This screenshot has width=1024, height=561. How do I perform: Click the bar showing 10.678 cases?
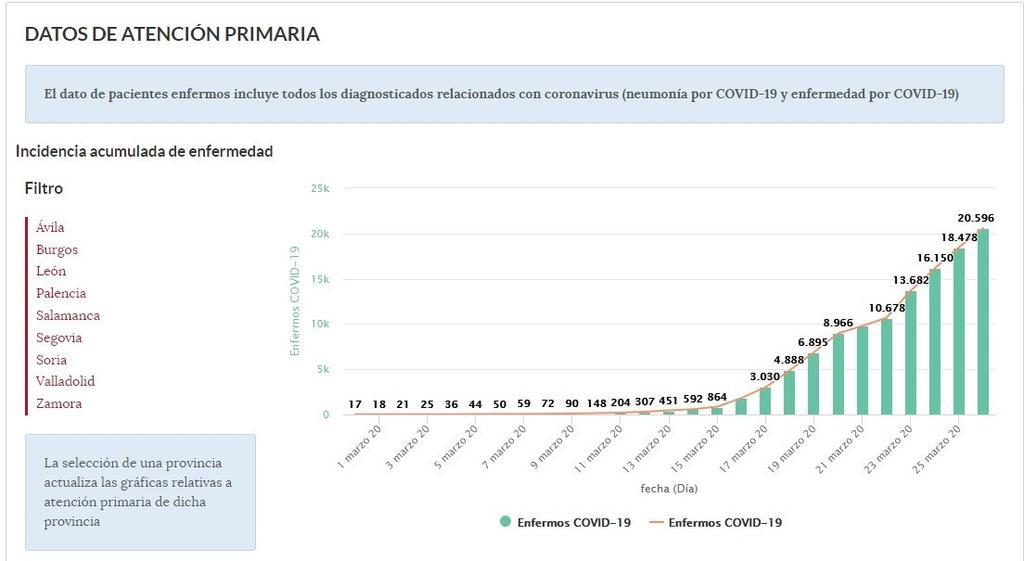886,366
